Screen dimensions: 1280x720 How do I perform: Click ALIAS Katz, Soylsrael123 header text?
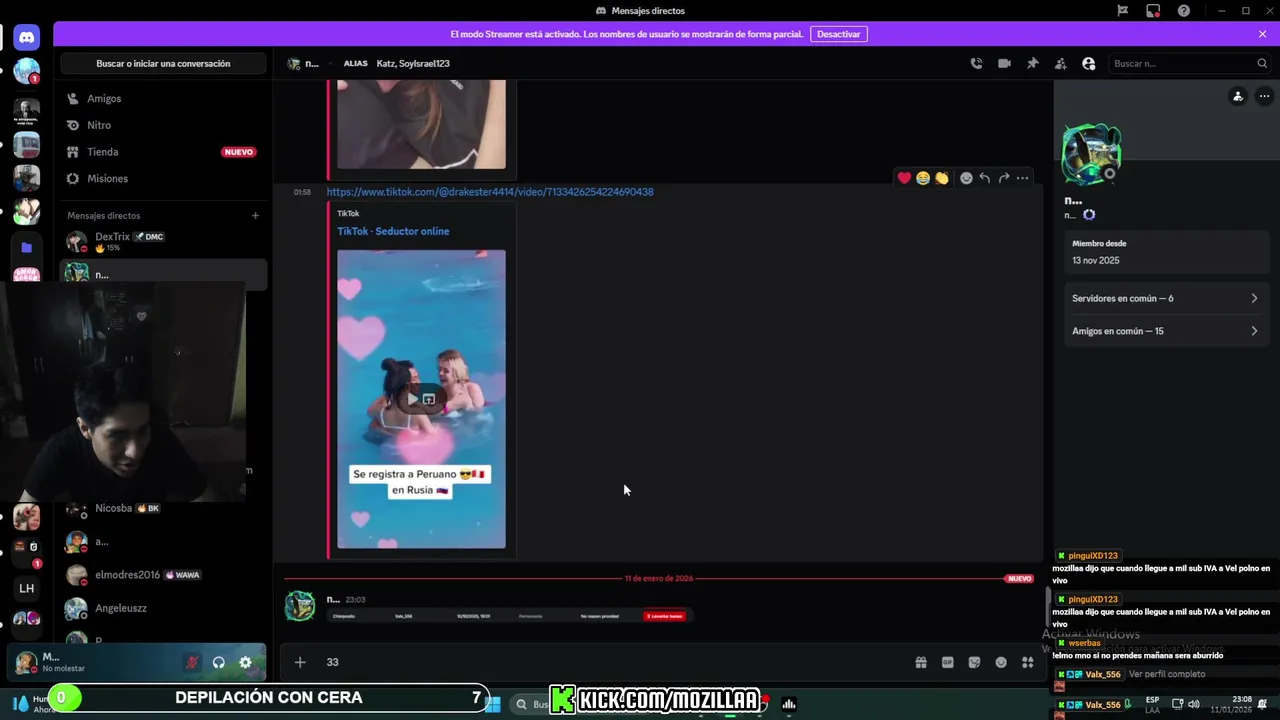point(396,63)
